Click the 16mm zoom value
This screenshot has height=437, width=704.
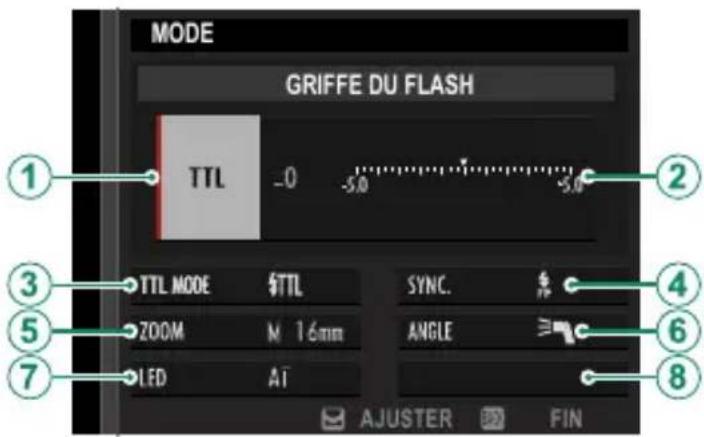coord(319,332)
